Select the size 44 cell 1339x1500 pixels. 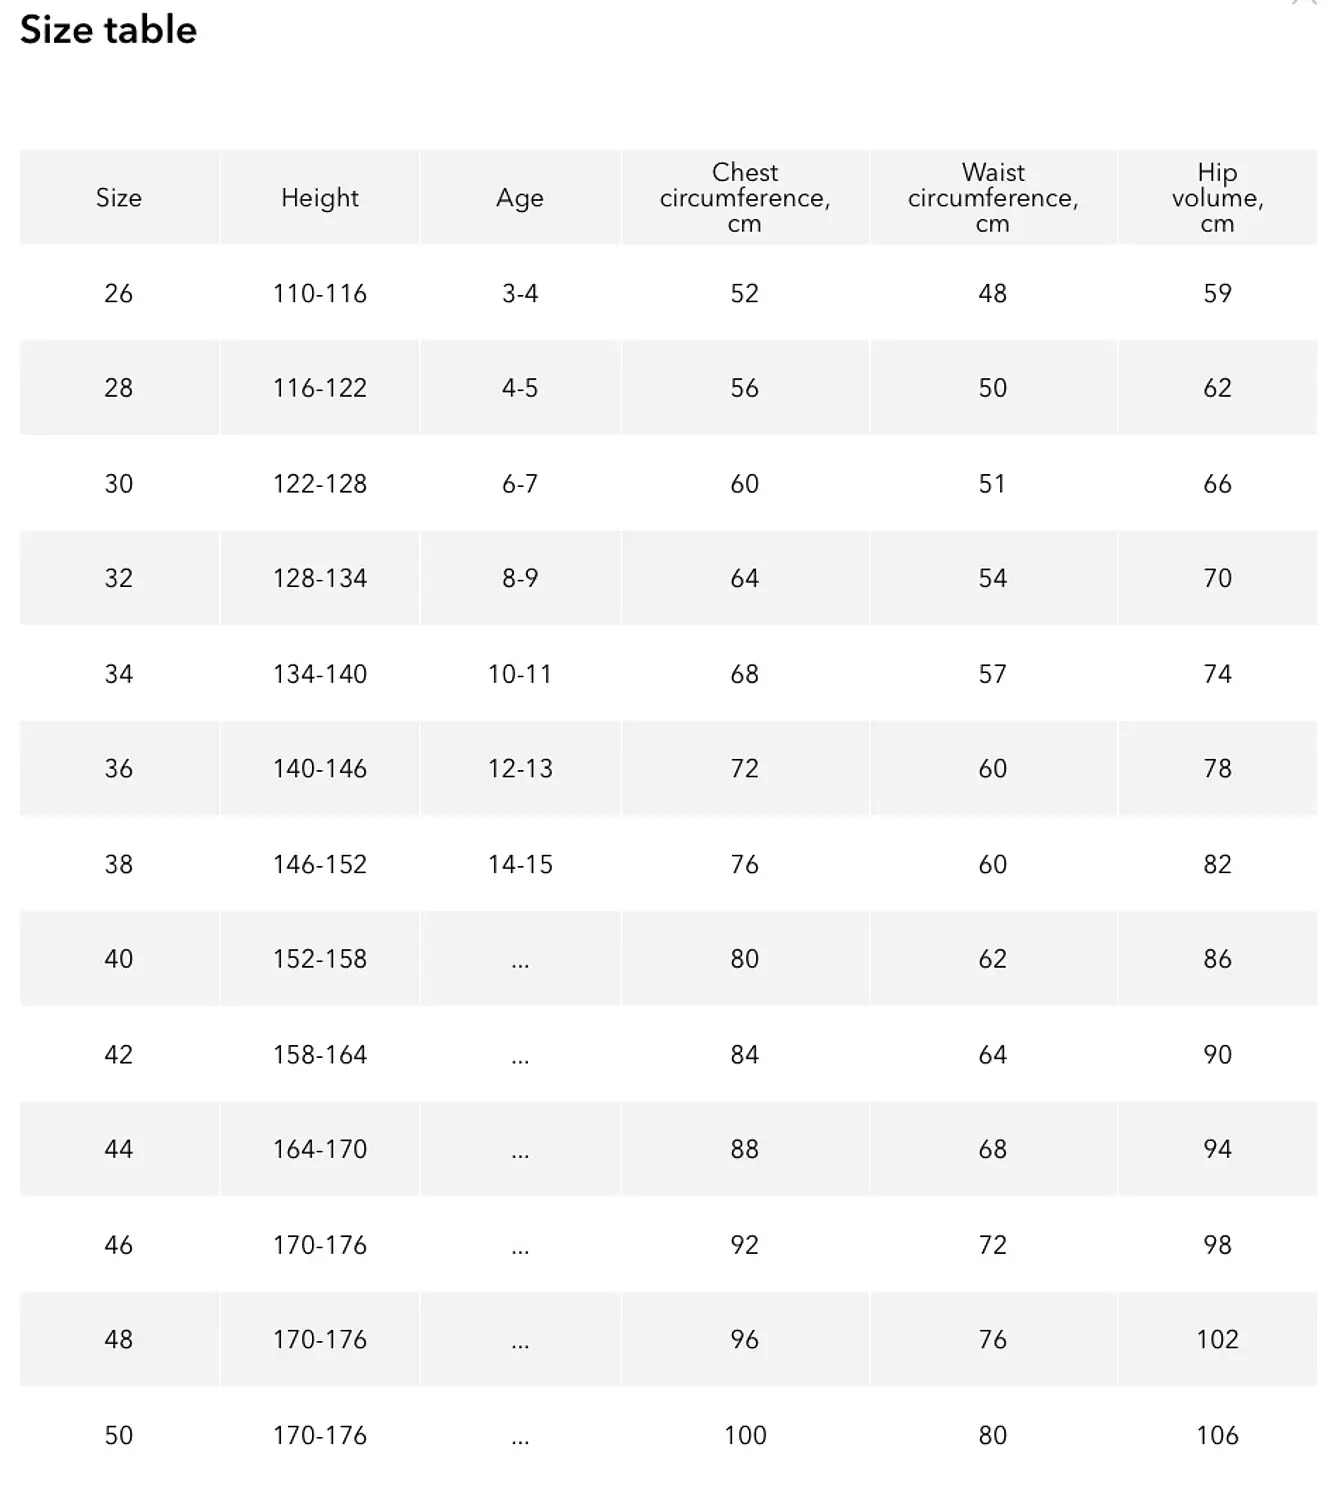tap(119, 1149)
